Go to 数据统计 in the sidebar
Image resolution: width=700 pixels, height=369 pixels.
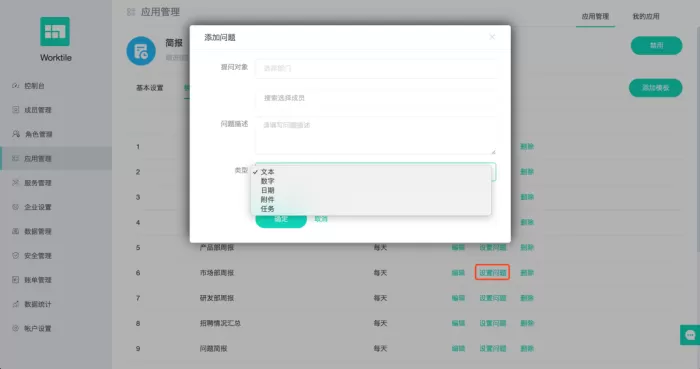tap(38, 304)
